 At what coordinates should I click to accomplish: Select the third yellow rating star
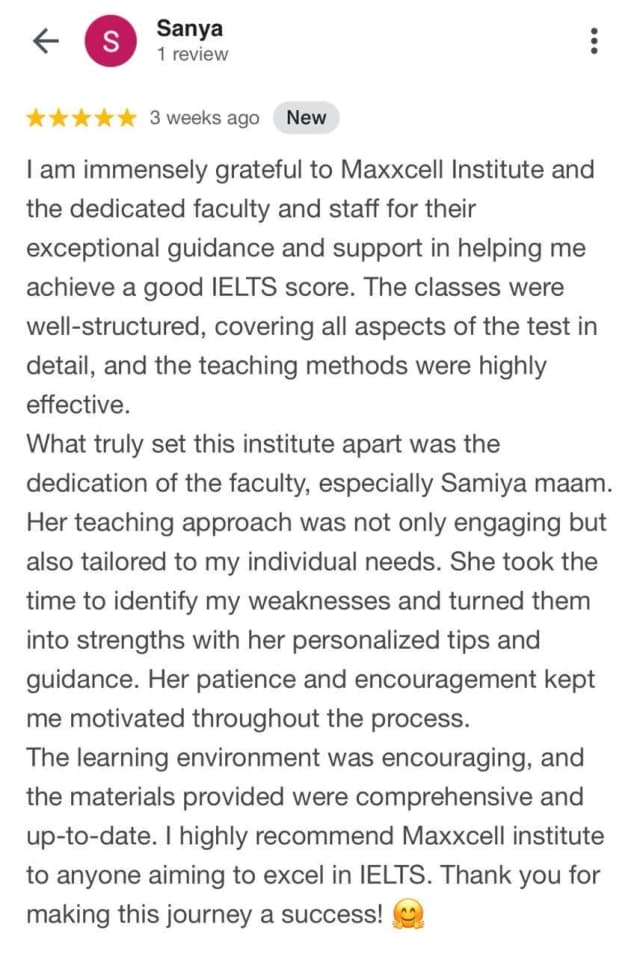tap(81, 118)
